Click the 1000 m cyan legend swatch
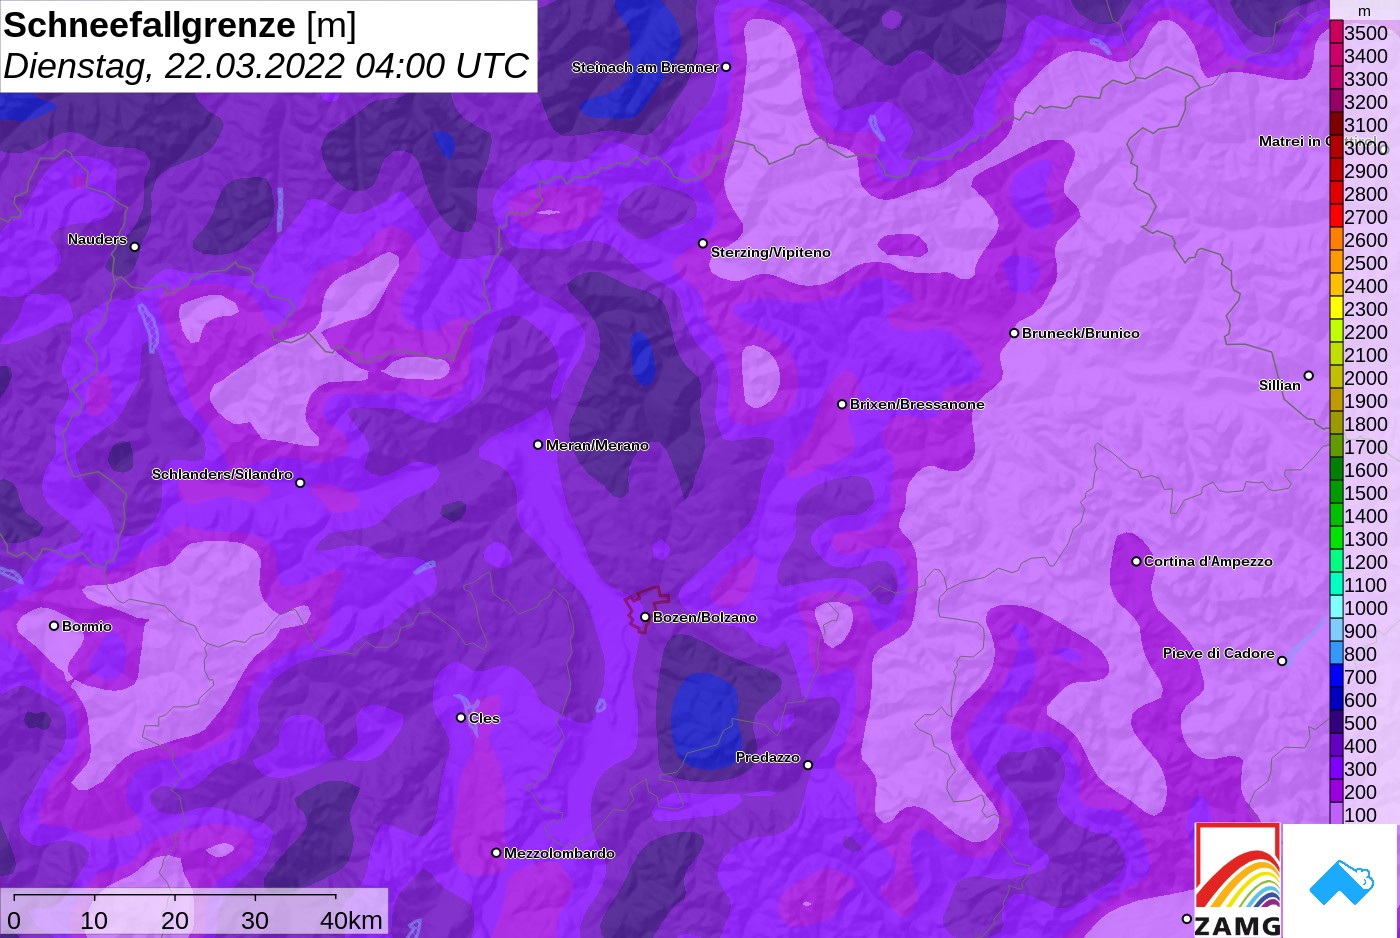The image size is (1400, 938). pyautogui.click(x=1336, y=607)
